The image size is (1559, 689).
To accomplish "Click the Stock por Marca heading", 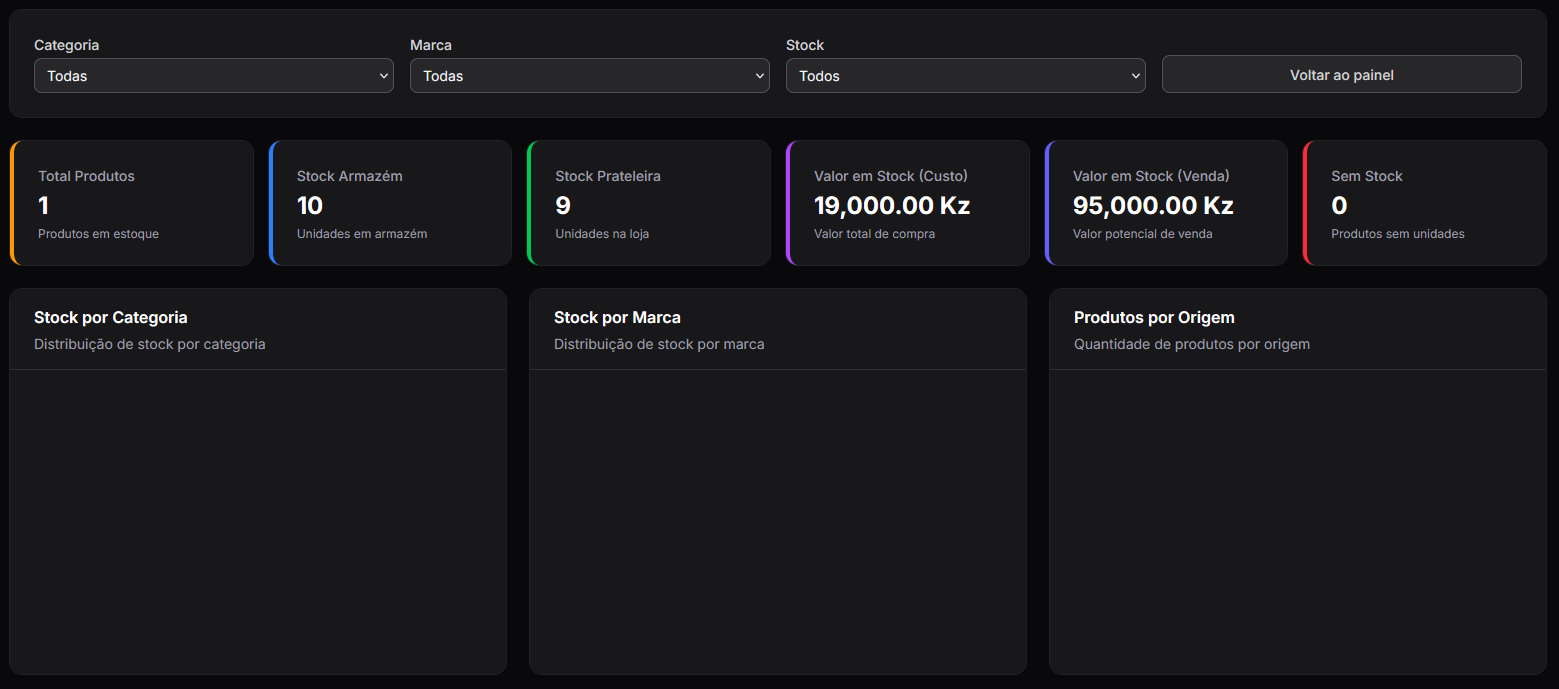I will (x=617, y=318).
